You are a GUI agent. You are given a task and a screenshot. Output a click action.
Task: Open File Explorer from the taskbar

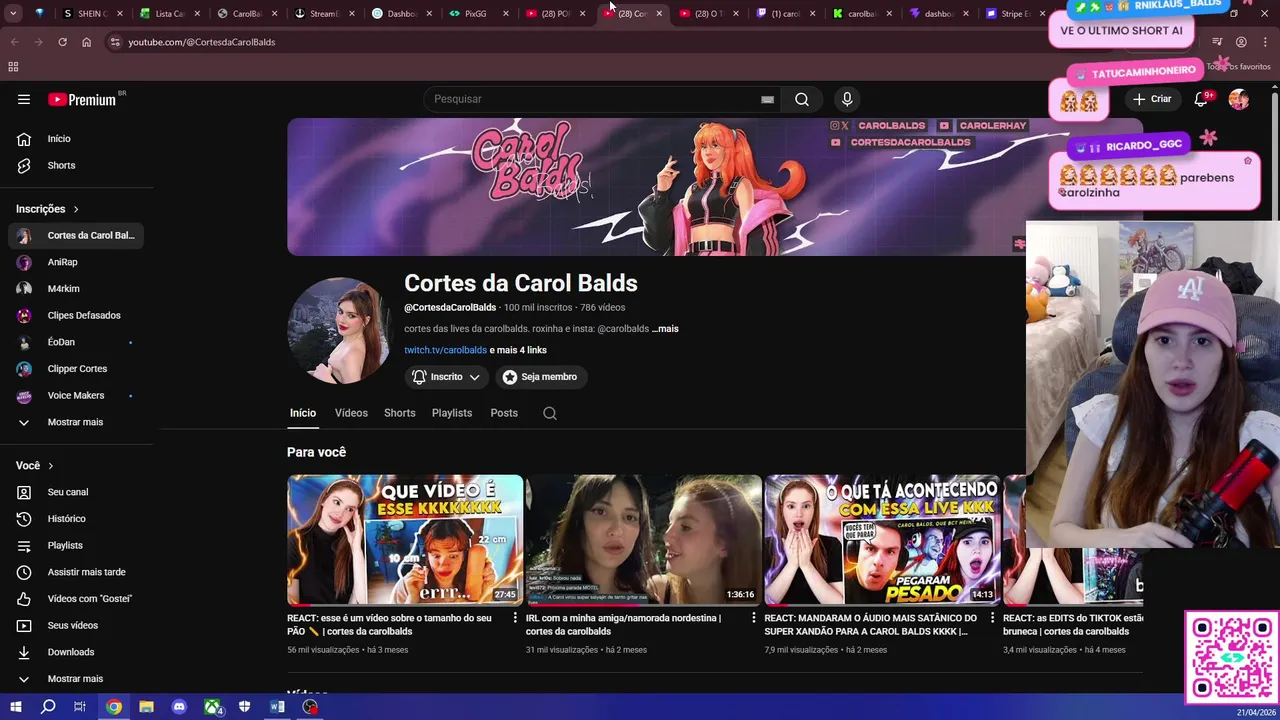(146, 707)
